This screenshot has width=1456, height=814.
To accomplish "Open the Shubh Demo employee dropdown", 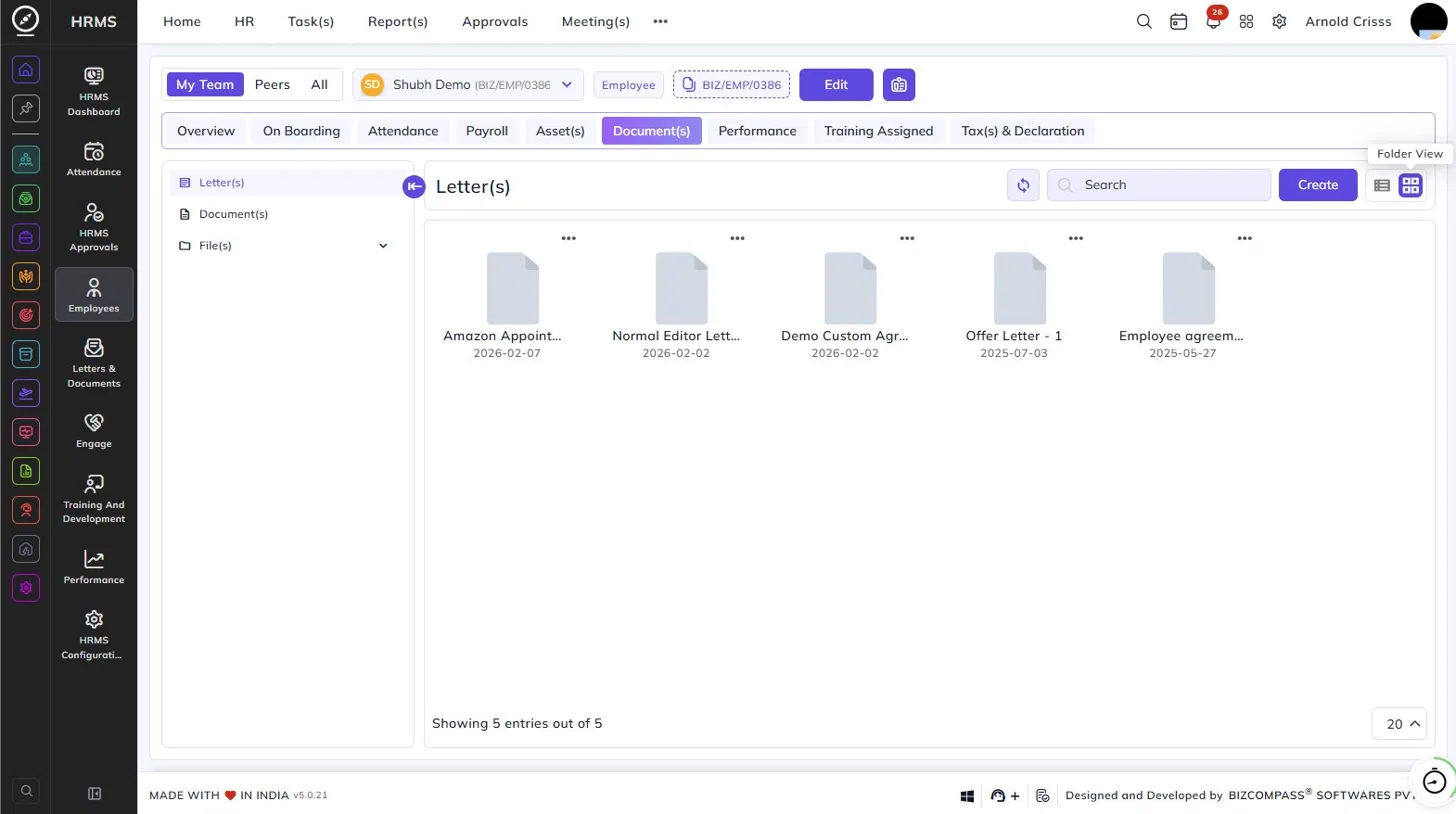I will pos(468,85).
